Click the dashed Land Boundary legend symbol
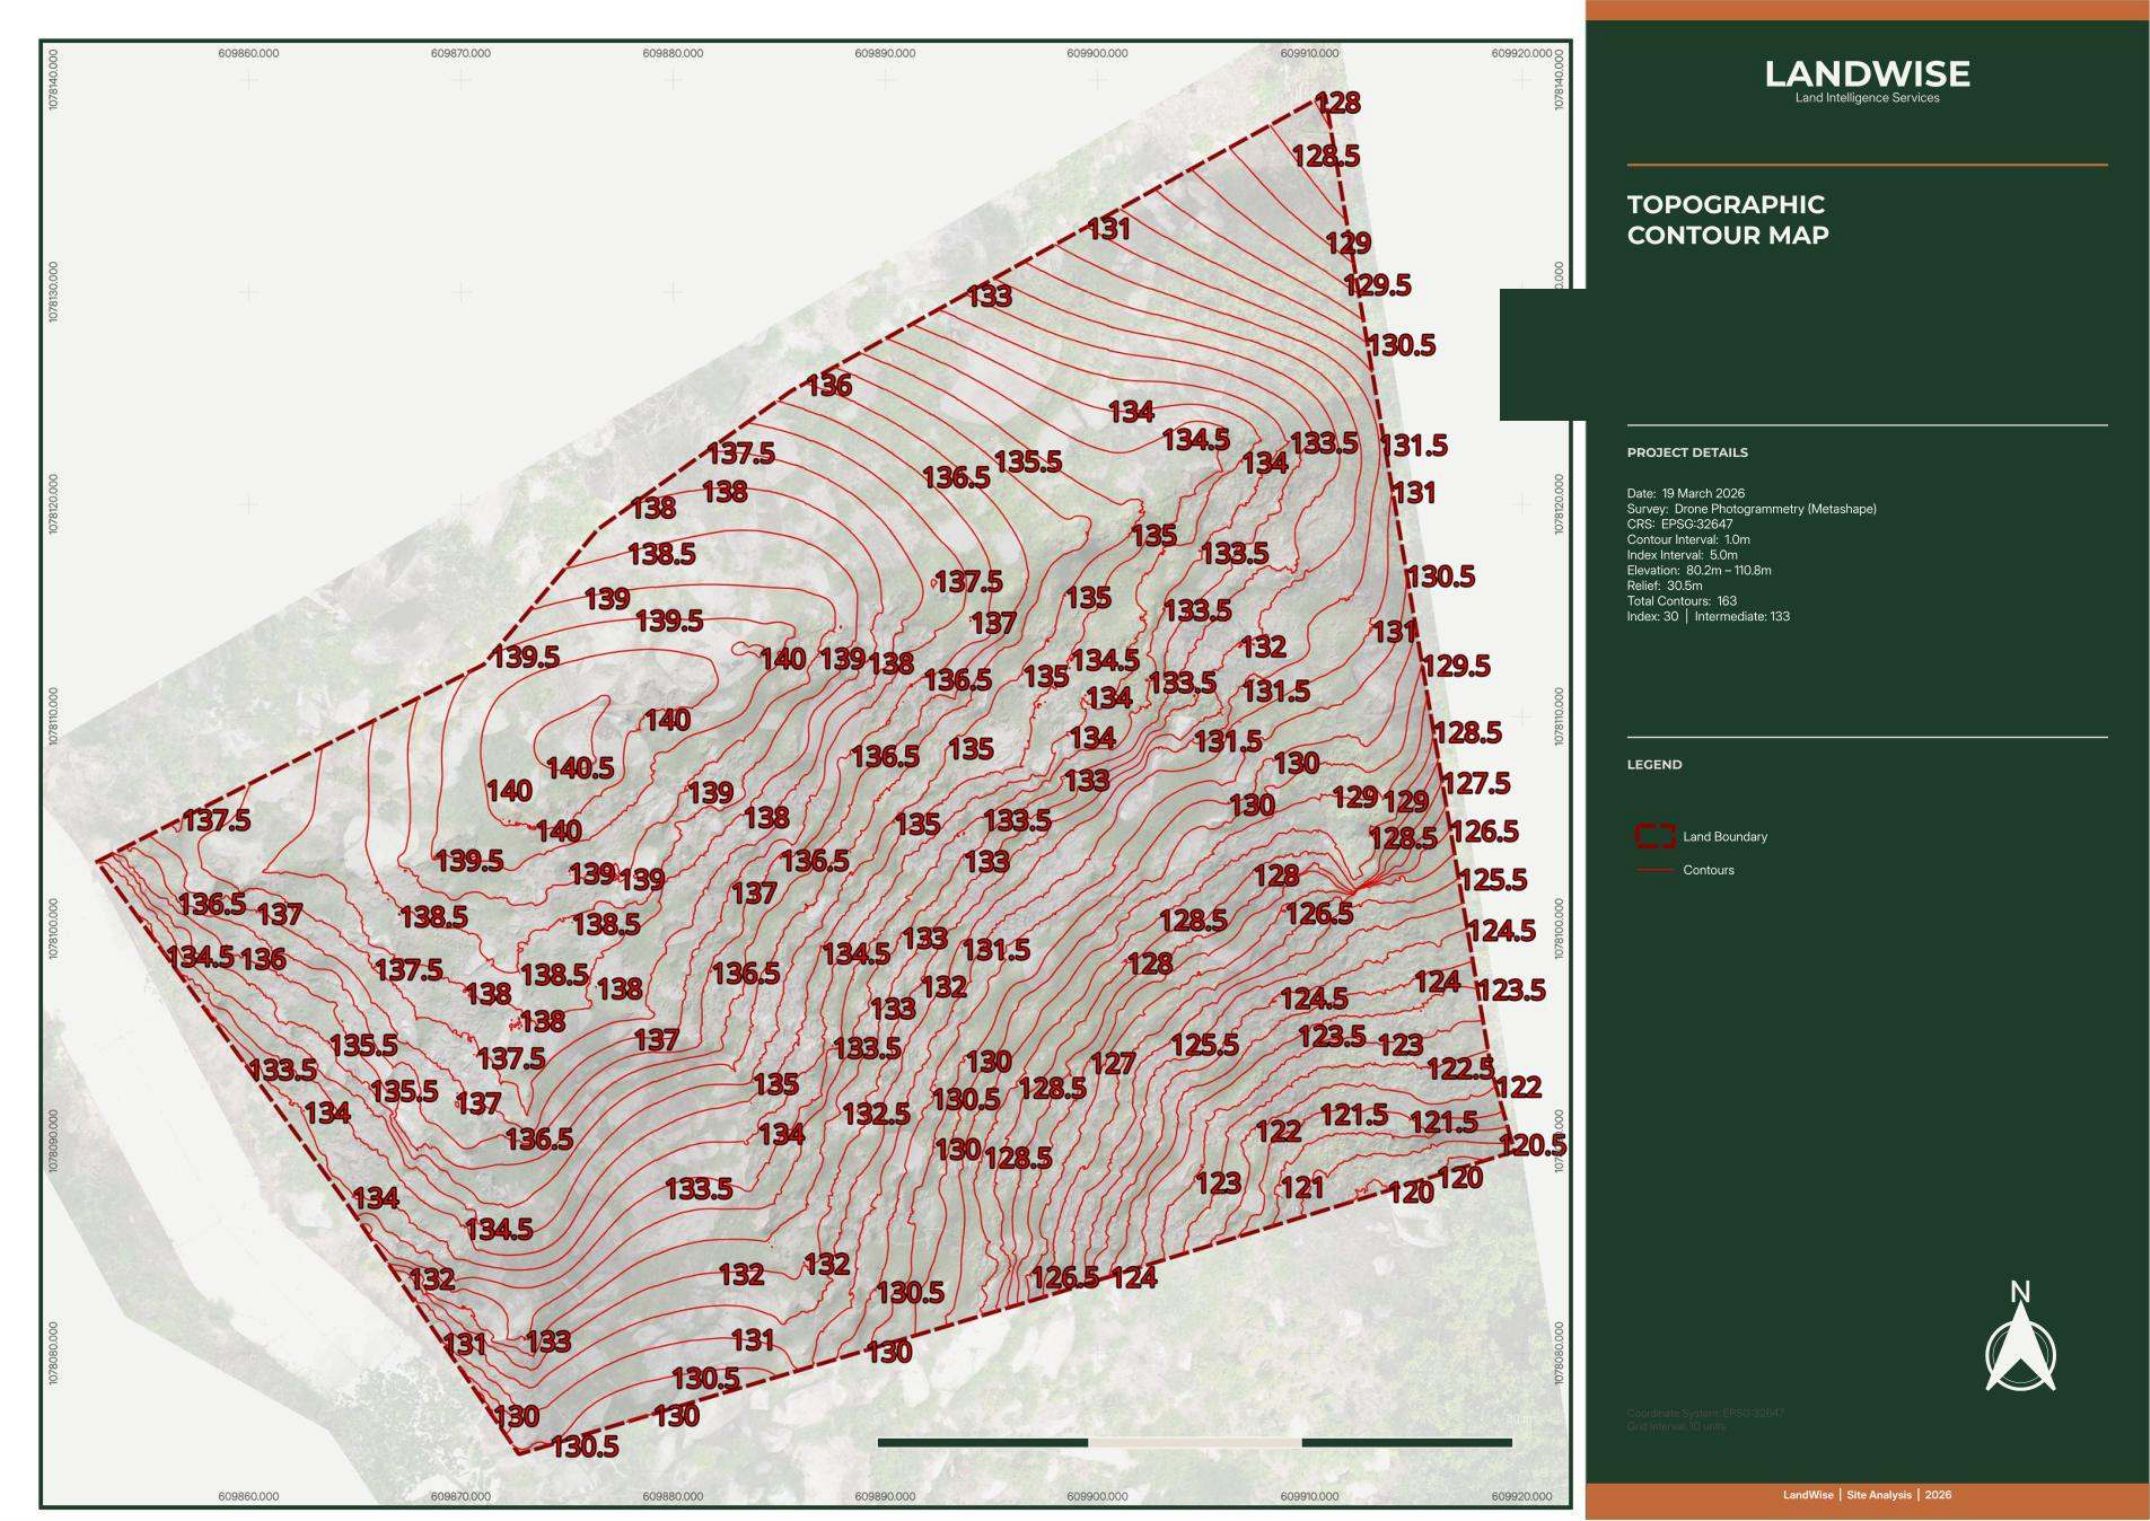2150x1521 pixels. click(1654, 836)
